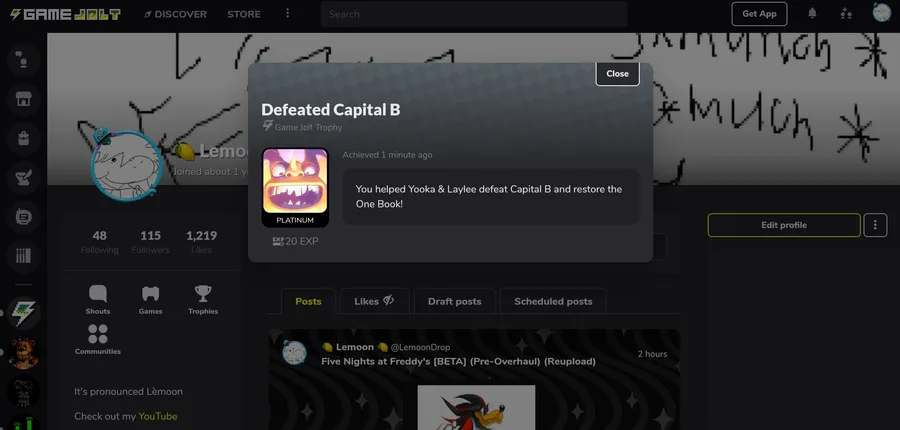Select the Scheduled posts tab
900x430 pixels.
click(x=553, y=301)
